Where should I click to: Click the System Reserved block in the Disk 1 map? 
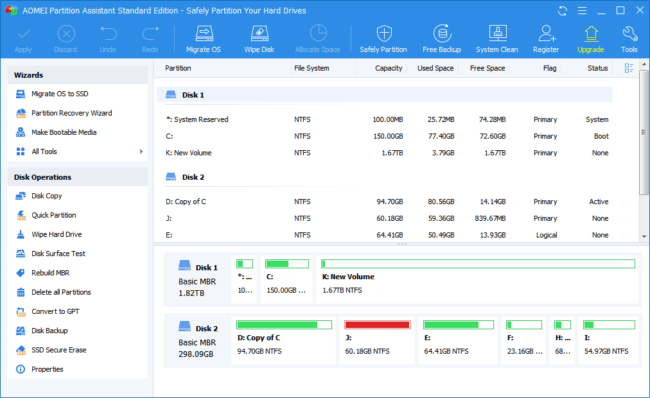(245, 280)
